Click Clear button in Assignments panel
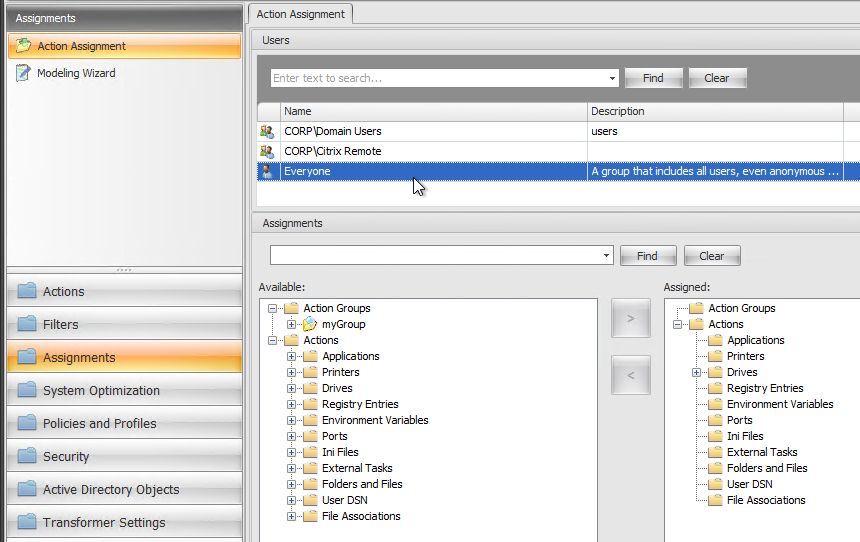860x542 pixels. pos(711,256)
